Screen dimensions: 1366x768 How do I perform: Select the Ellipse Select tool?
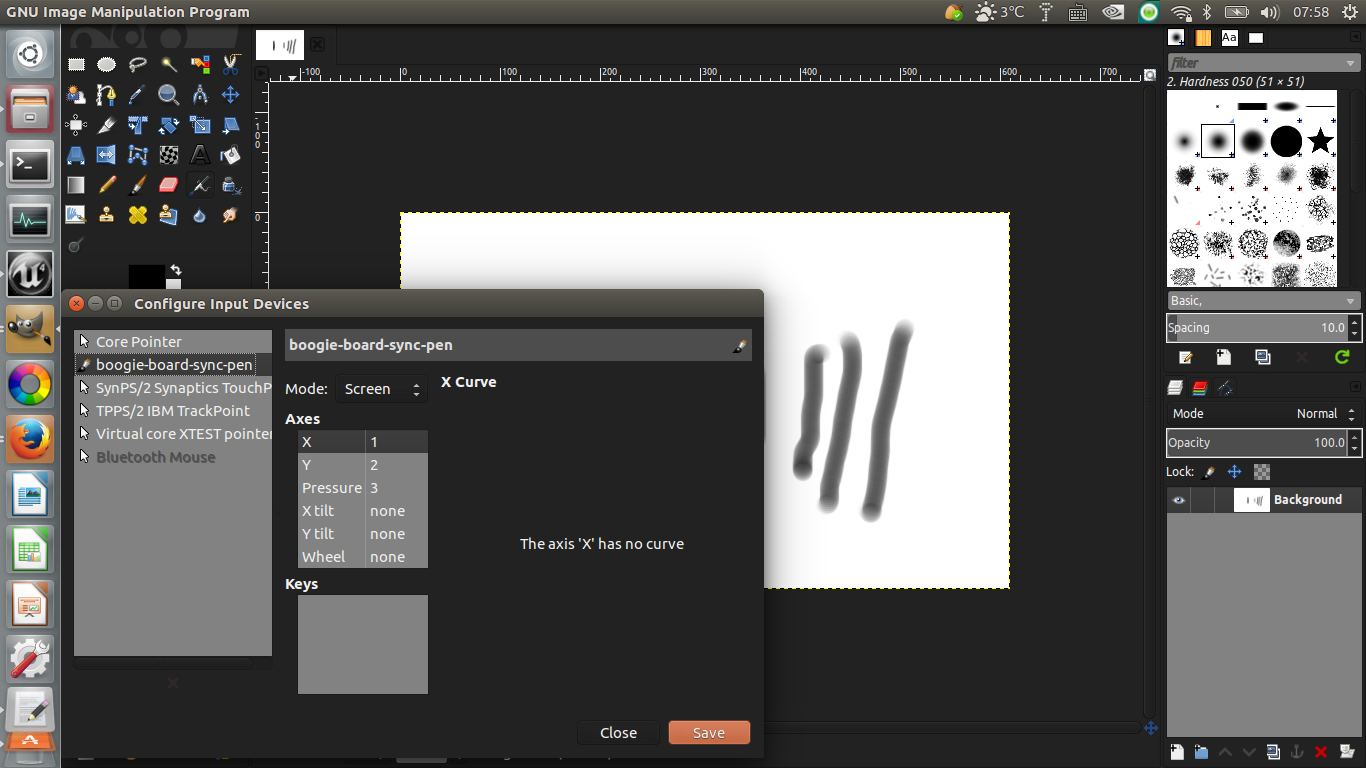(107, 65)
